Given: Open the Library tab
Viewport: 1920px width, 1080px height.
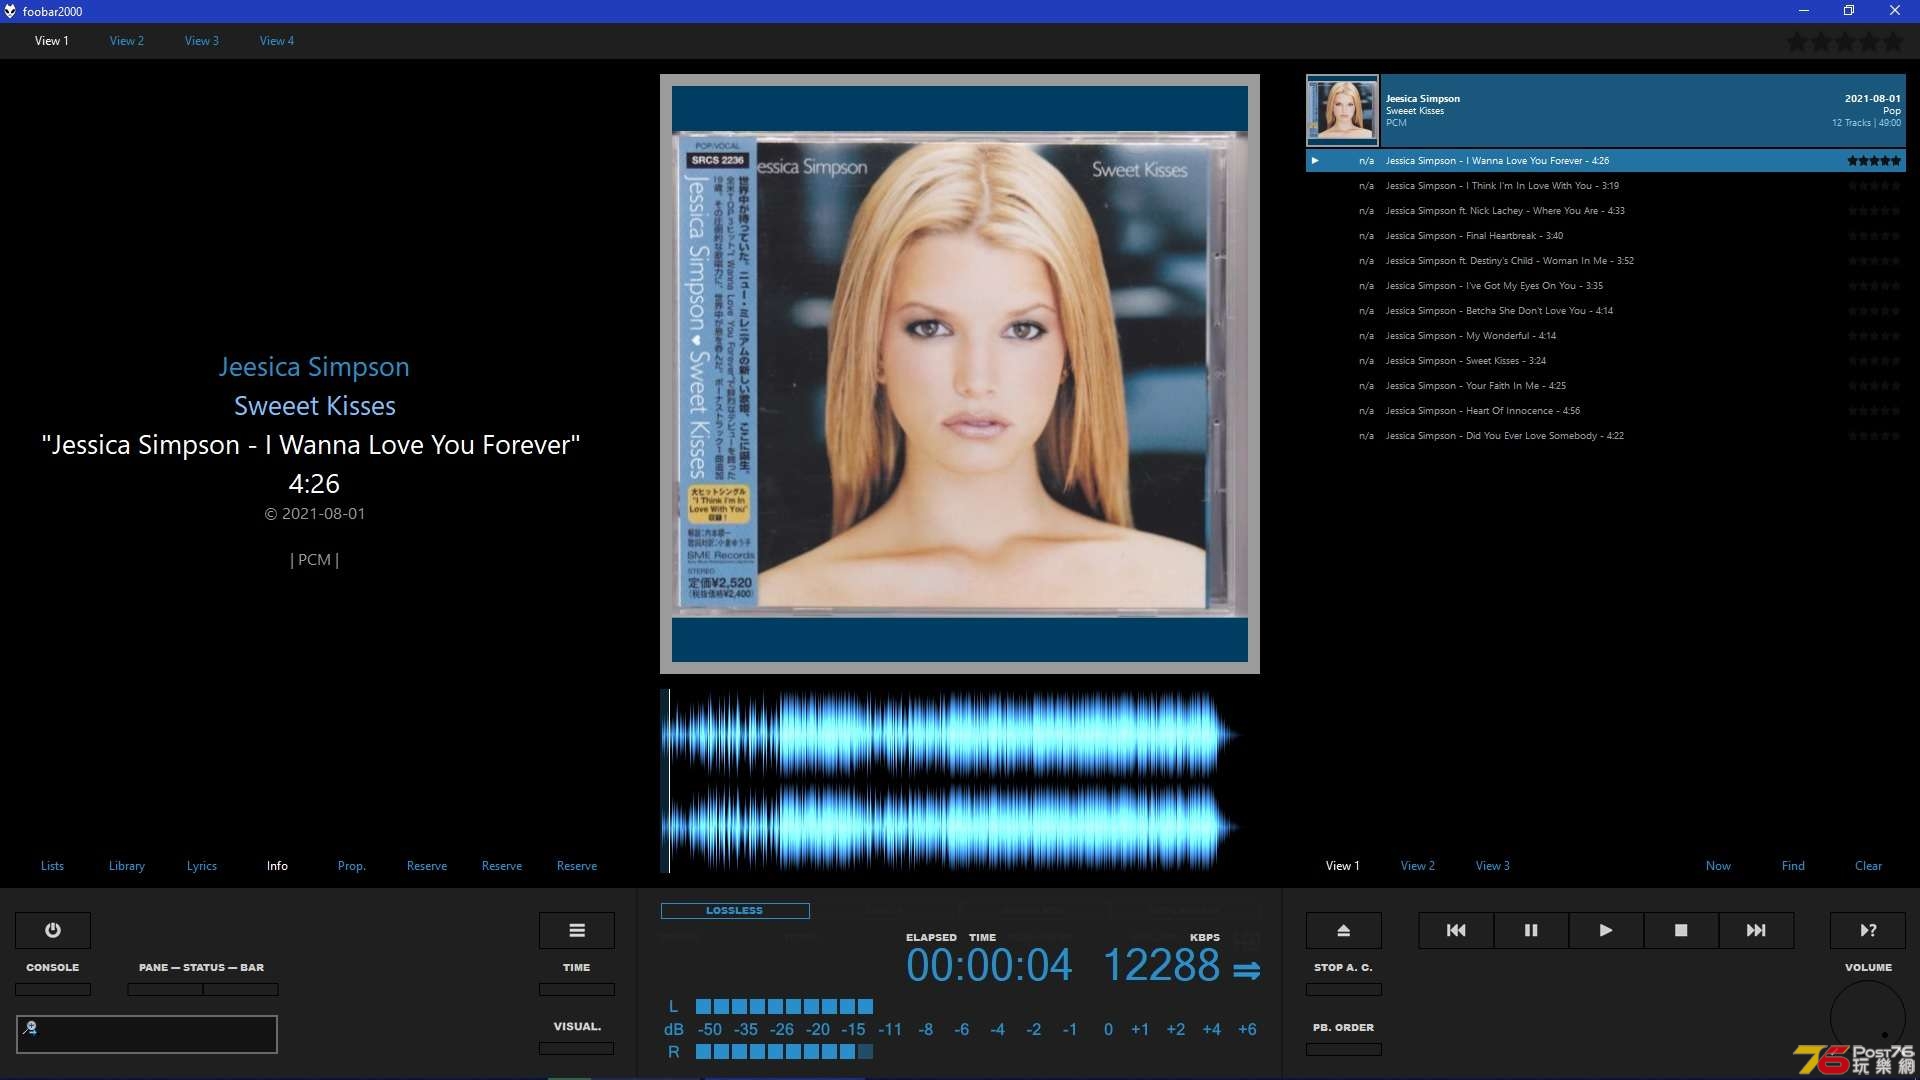Looking at the screenshot, I should 127,866.
